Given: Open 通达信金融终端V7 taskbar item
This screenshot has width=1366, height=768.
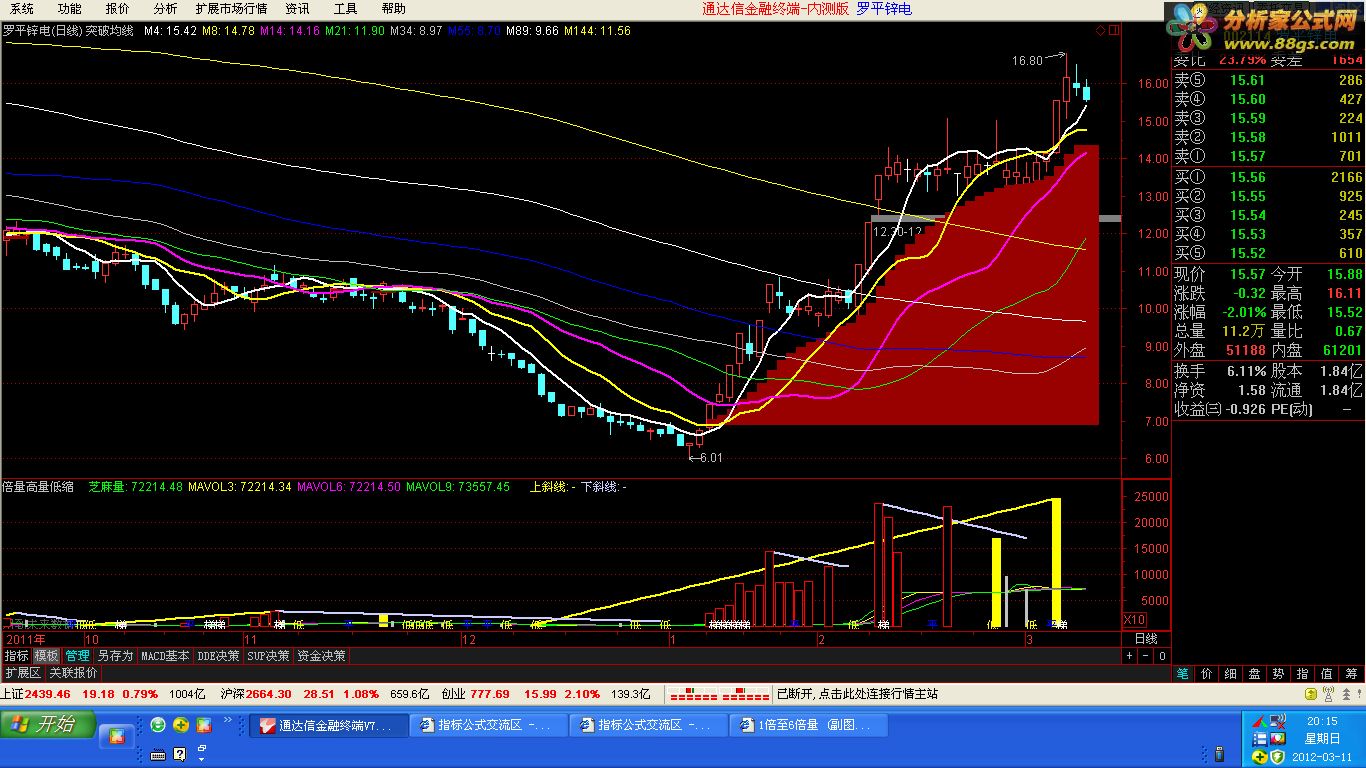Looking at the screenshot, I should tap(329, 725).
